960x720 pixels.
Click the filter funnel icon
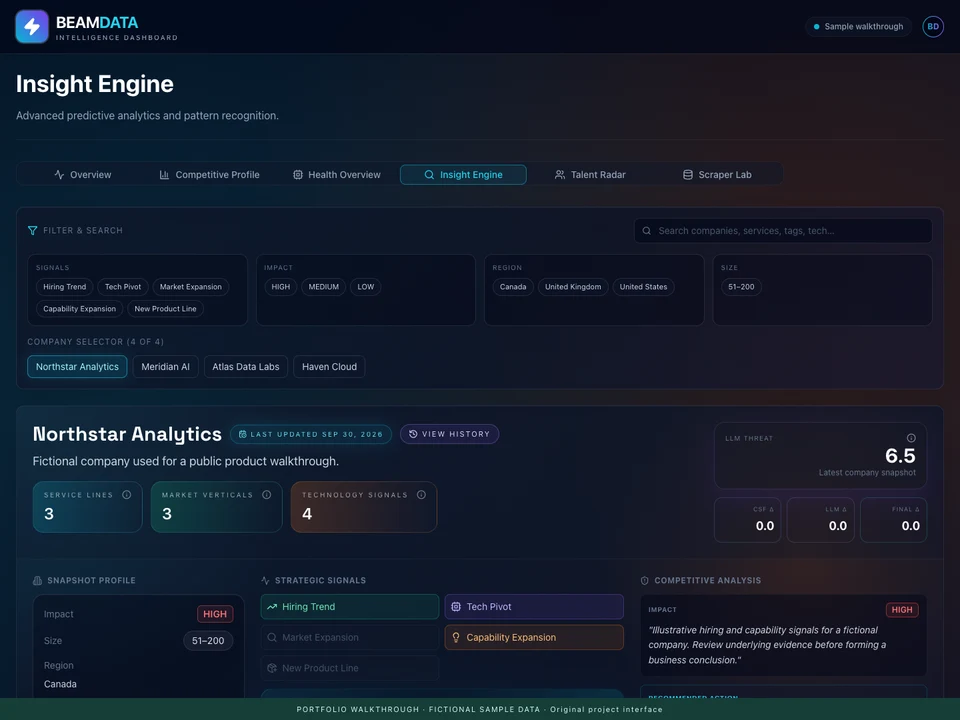pyautogui.click(x=32, y=230)
